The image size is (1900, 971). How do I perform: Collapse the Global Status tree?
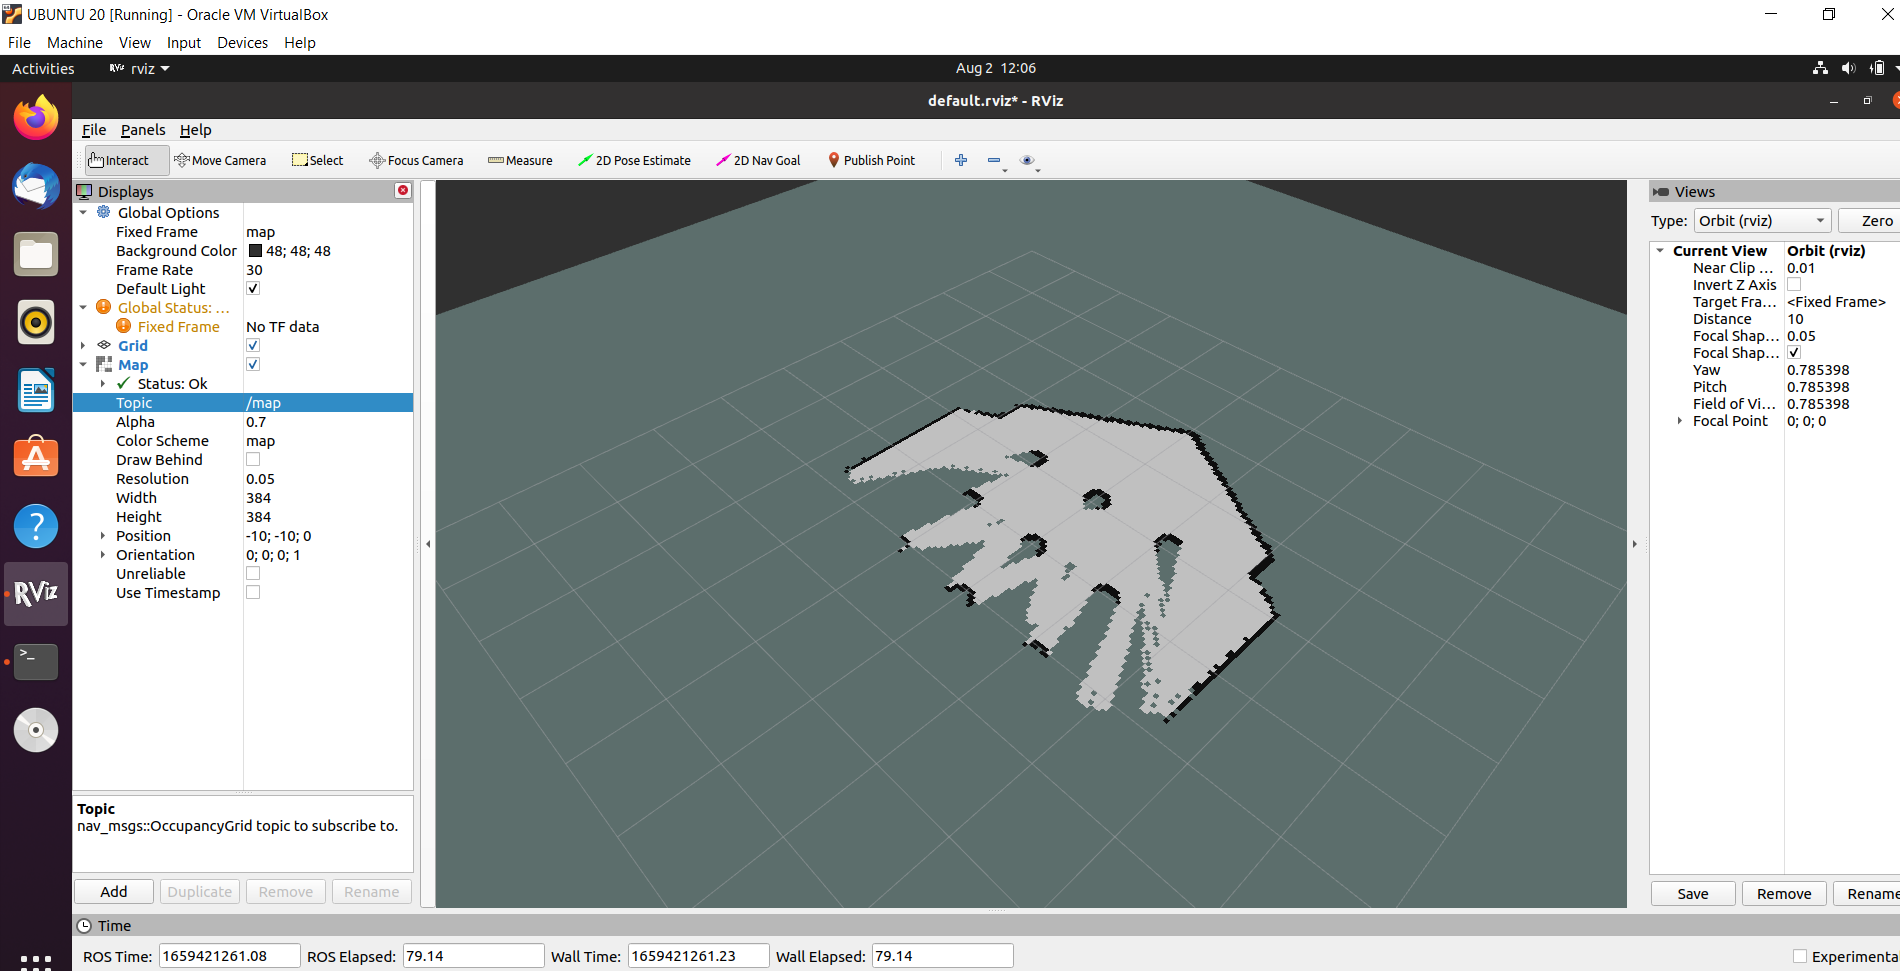[83, 307]
